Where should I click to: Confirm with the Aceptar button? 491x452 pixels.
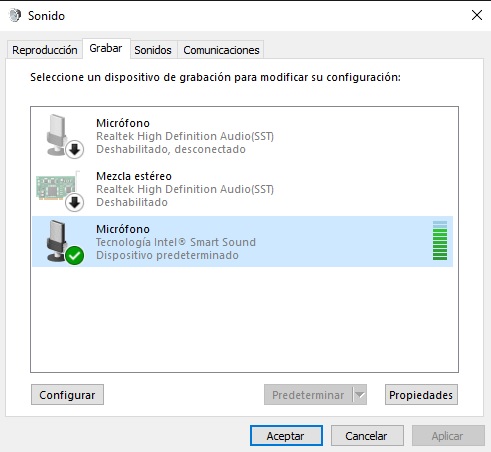(x=286, y=436)
